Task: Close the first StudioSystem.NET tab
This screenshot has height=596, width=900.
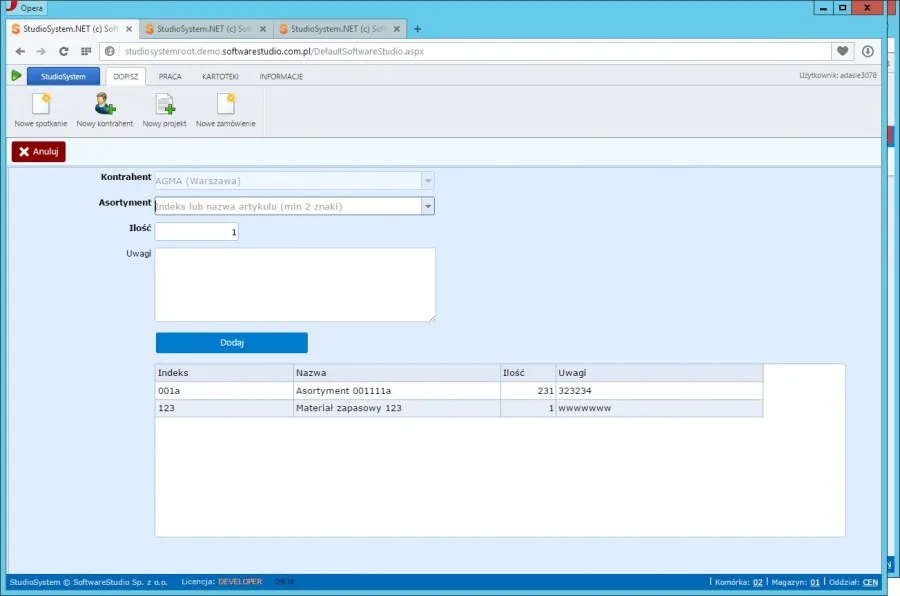Action: pyautogui.click(x=129, y=29)
